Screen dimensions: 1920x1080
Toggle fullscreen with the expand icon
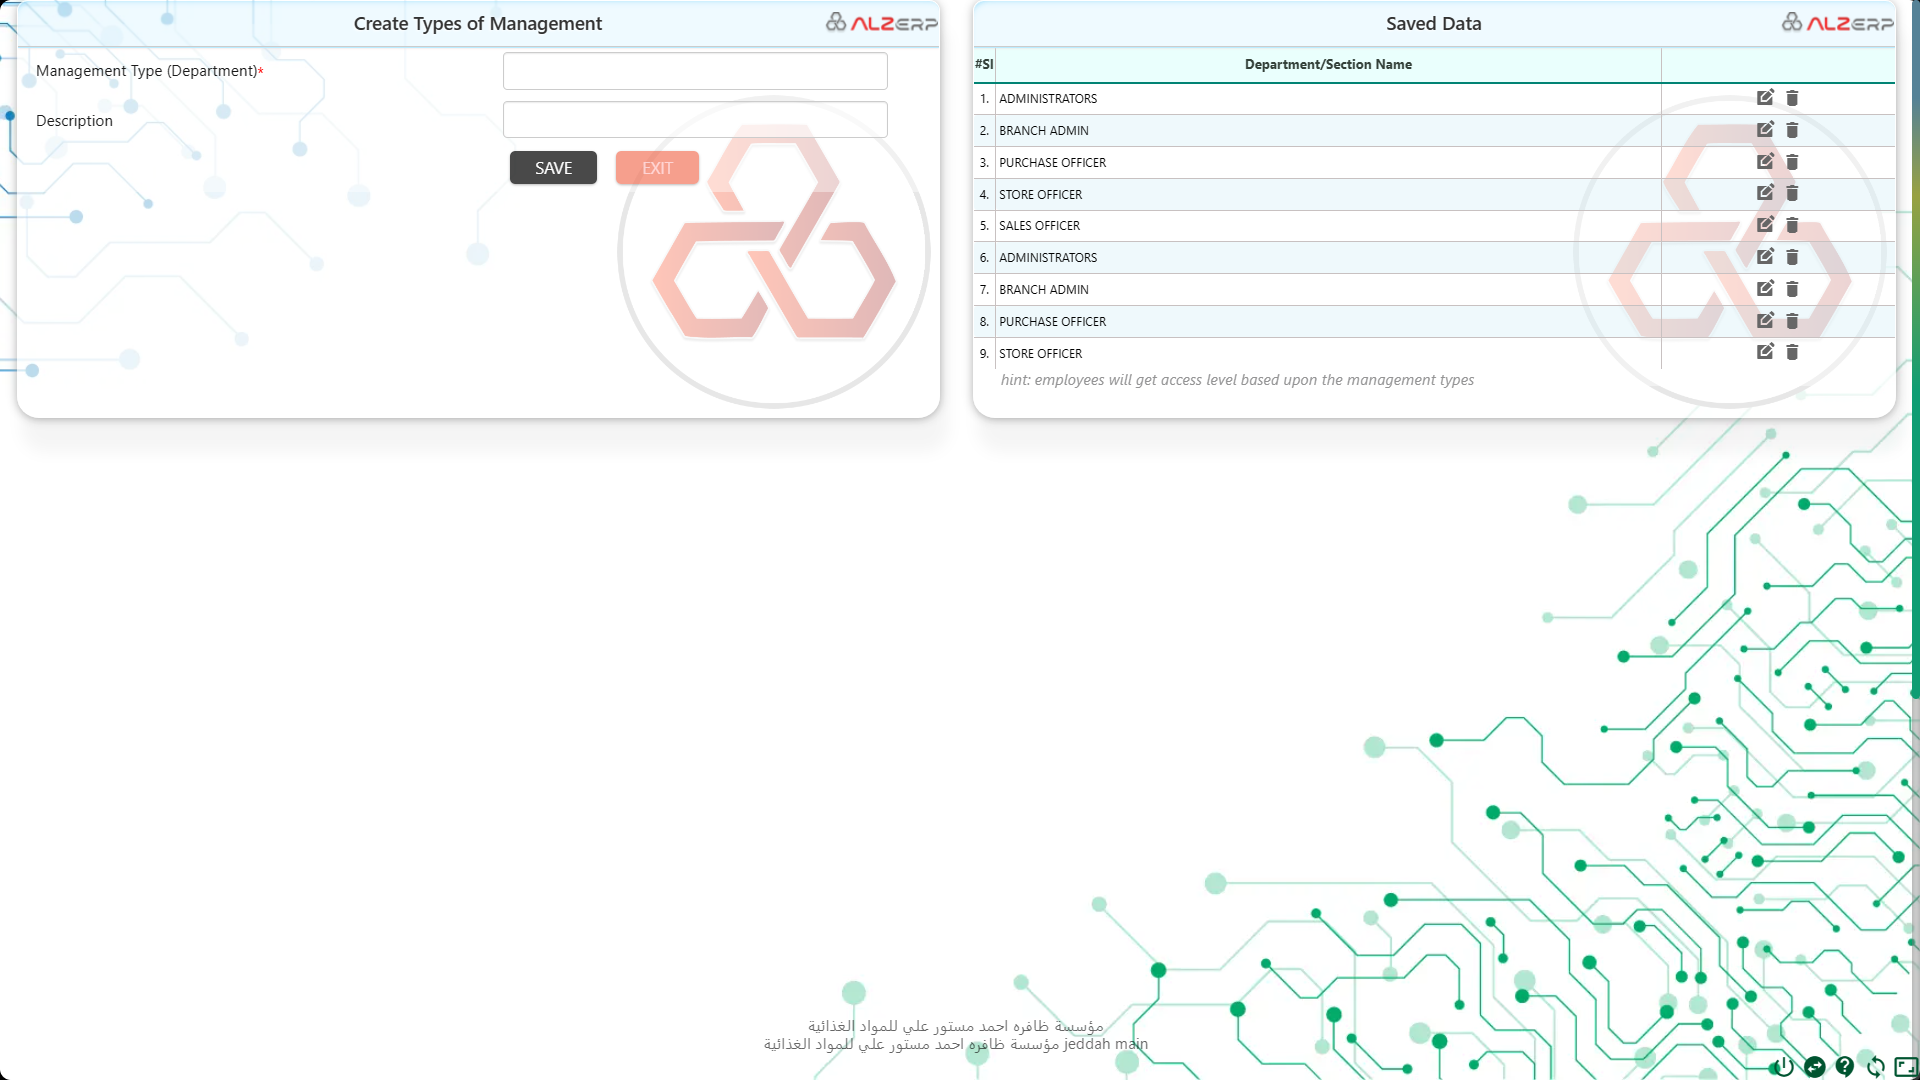[1906, 1067]
